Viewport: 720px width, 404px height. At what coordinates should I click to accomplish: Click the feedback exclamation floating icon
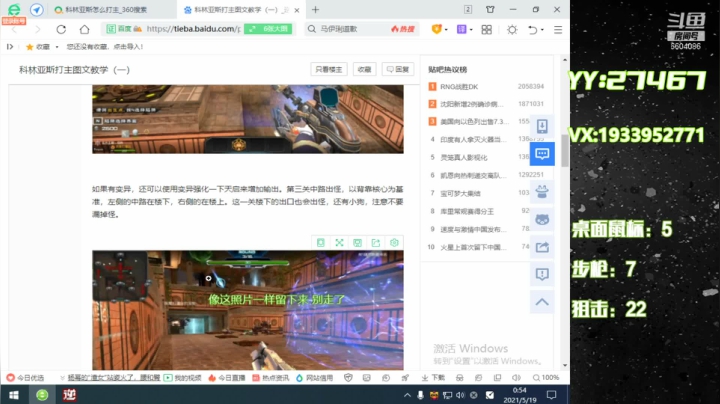click(542, 275)
